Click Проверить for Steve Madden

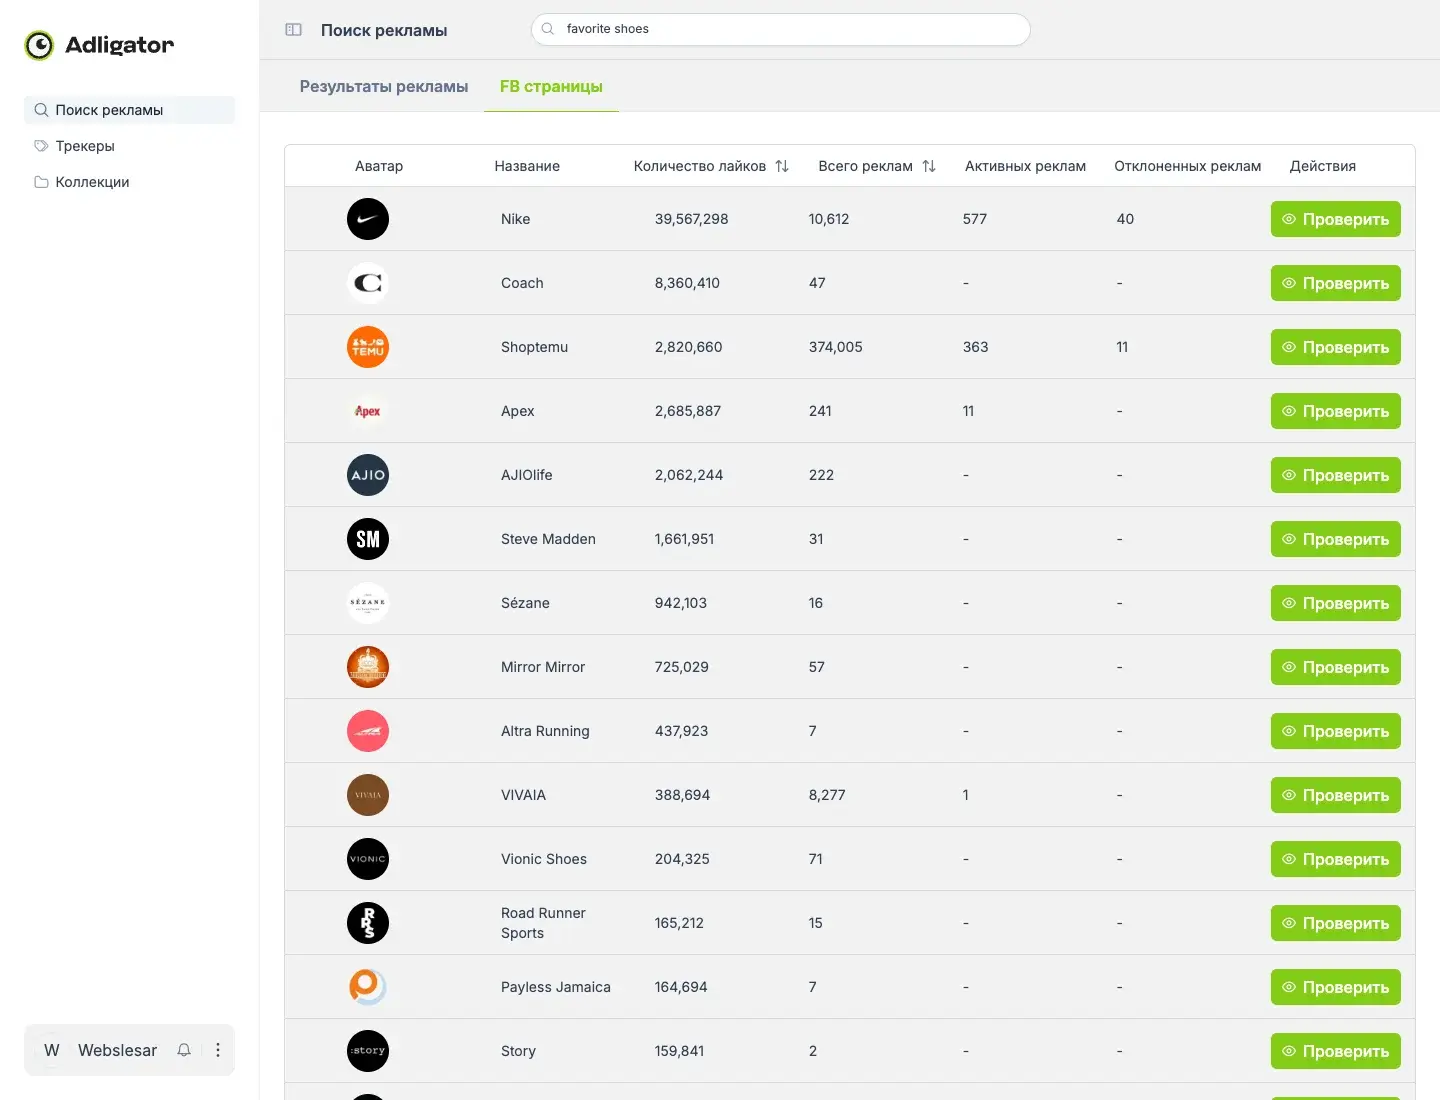tap(1336, 539)
